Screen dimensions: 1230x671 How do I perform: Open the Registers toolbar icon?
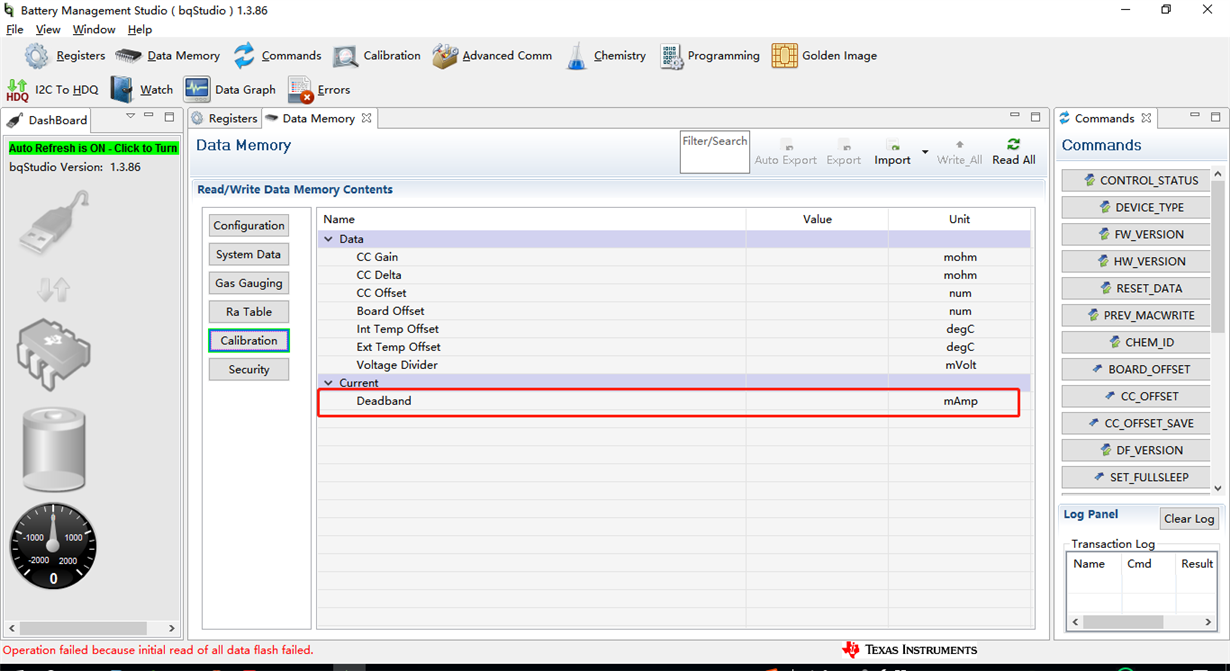coord(37,56)
